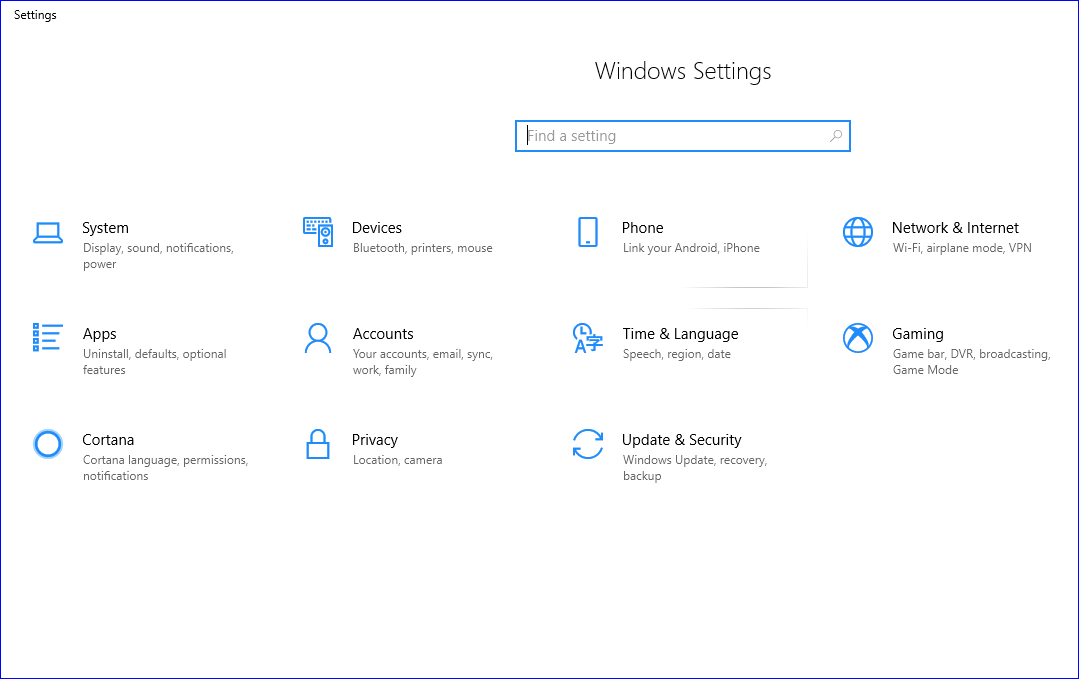This screenshot has width=1079, height=679.
Task: Select the Accounts category title
Action: coord(383,334)
